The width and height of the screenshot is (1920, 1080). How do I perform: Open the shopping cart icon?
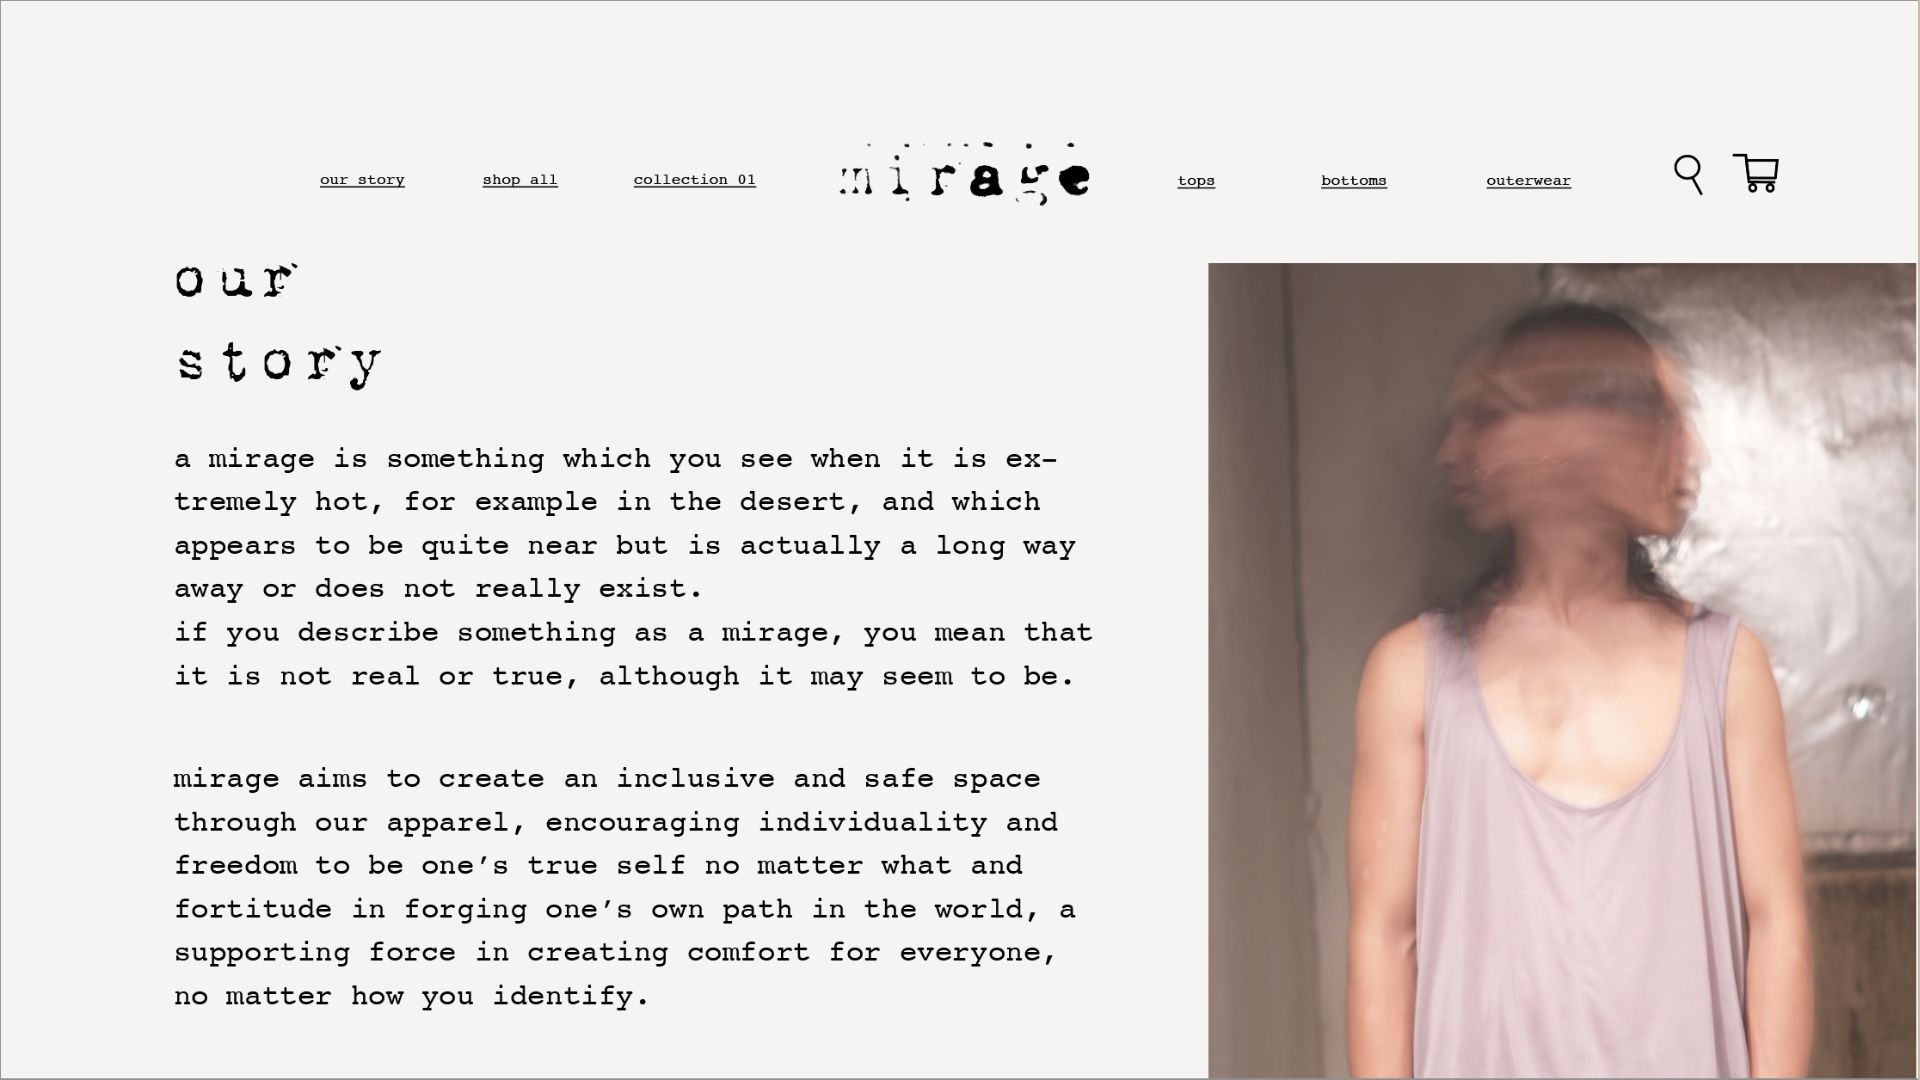click(1756, 173)
